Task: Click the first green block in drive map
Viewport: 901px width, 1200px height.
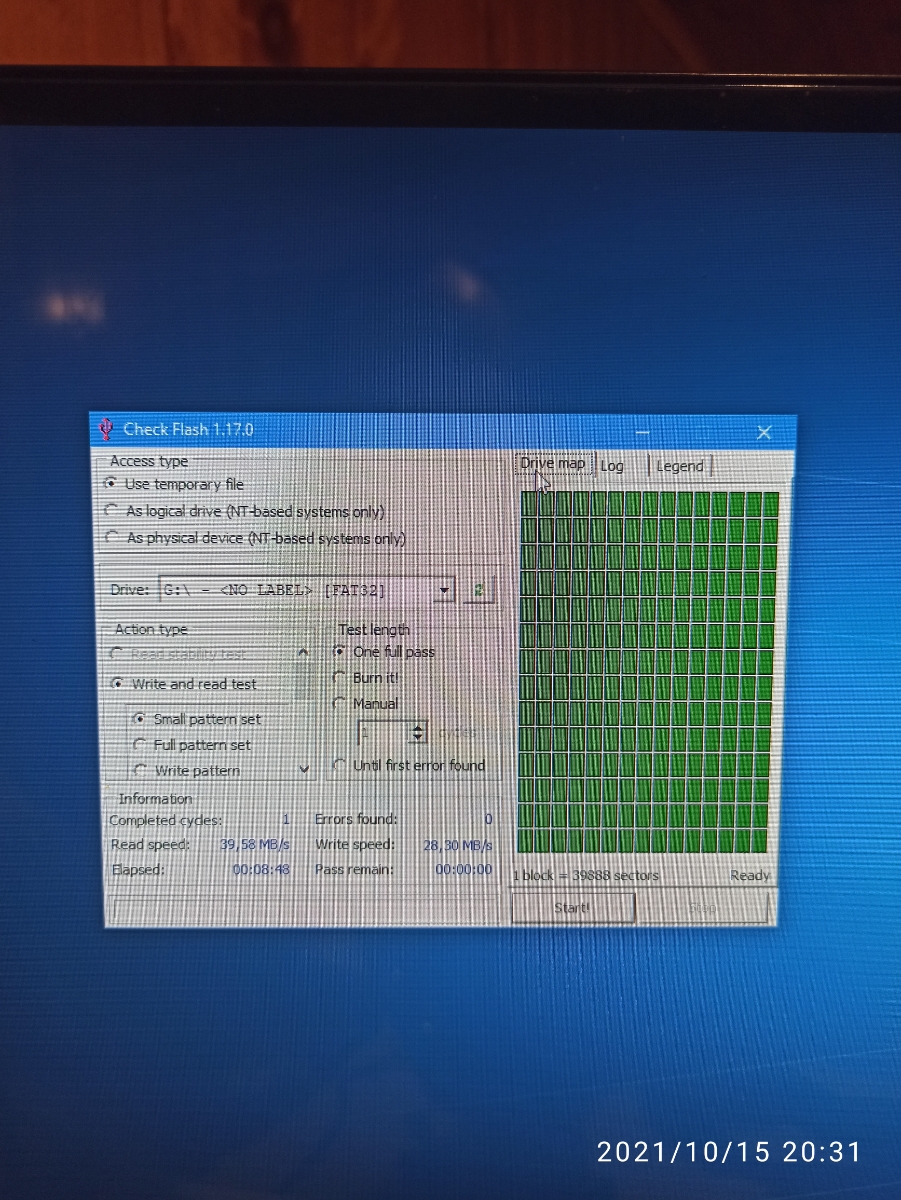Action: [x=530, y=504]
